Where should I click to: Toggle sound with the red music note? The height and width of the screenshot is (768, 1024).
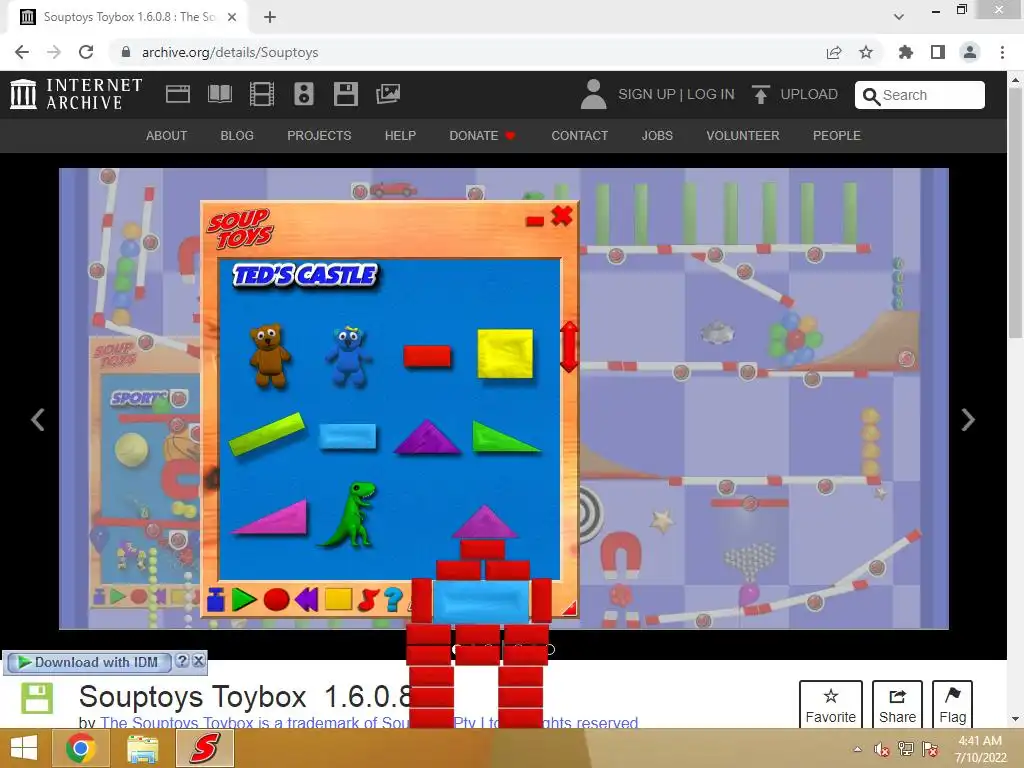tap(368, 600)
